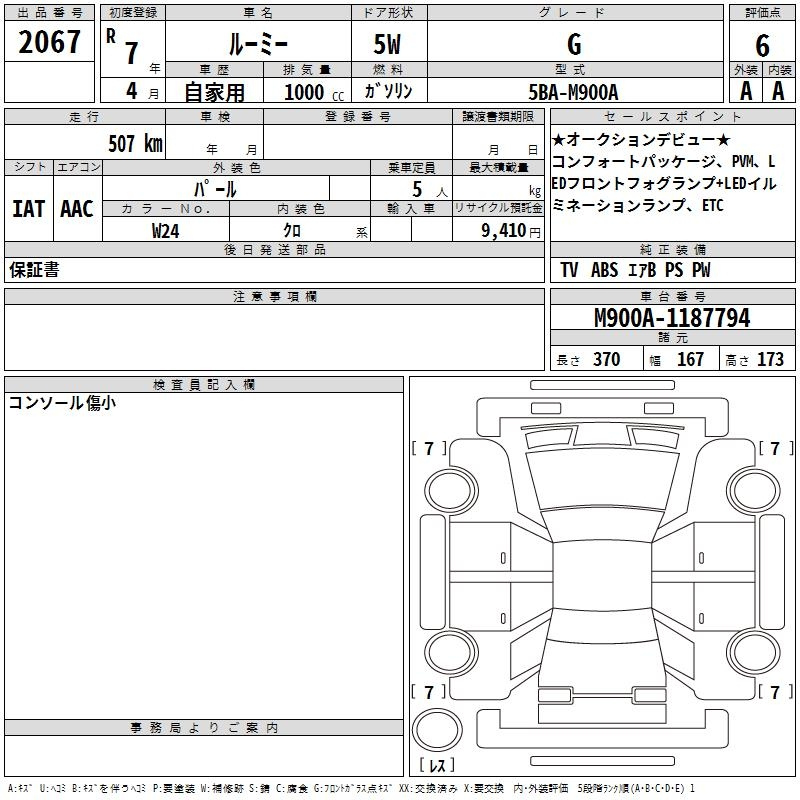Select the lot number 2067
Viewport: 800px width, 800px height.
click(50, 42)
